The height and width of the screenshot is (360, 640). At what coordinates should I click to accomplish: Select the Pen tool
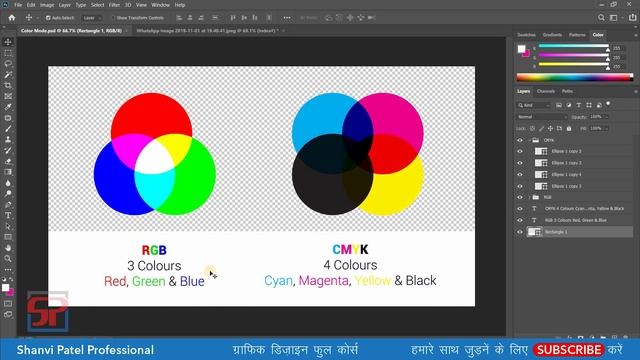tap(8, 204)
